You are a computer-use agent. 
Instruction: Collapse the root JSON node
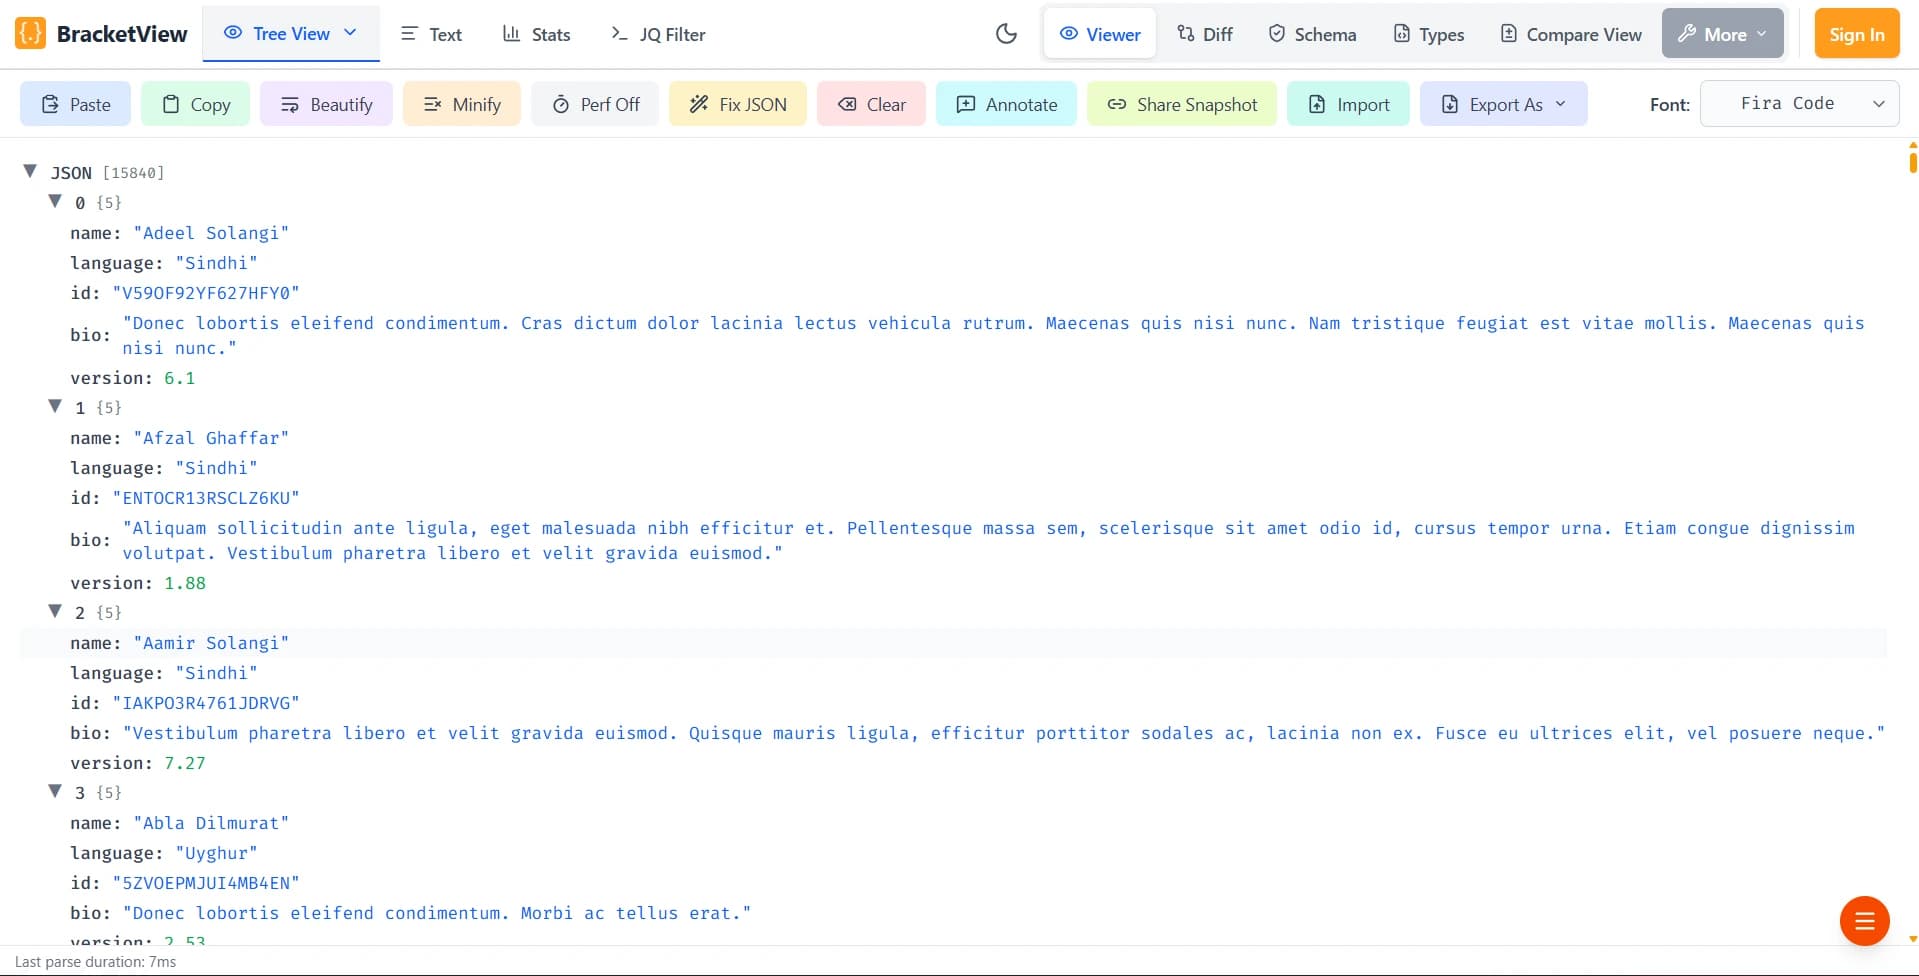[30, 171]
